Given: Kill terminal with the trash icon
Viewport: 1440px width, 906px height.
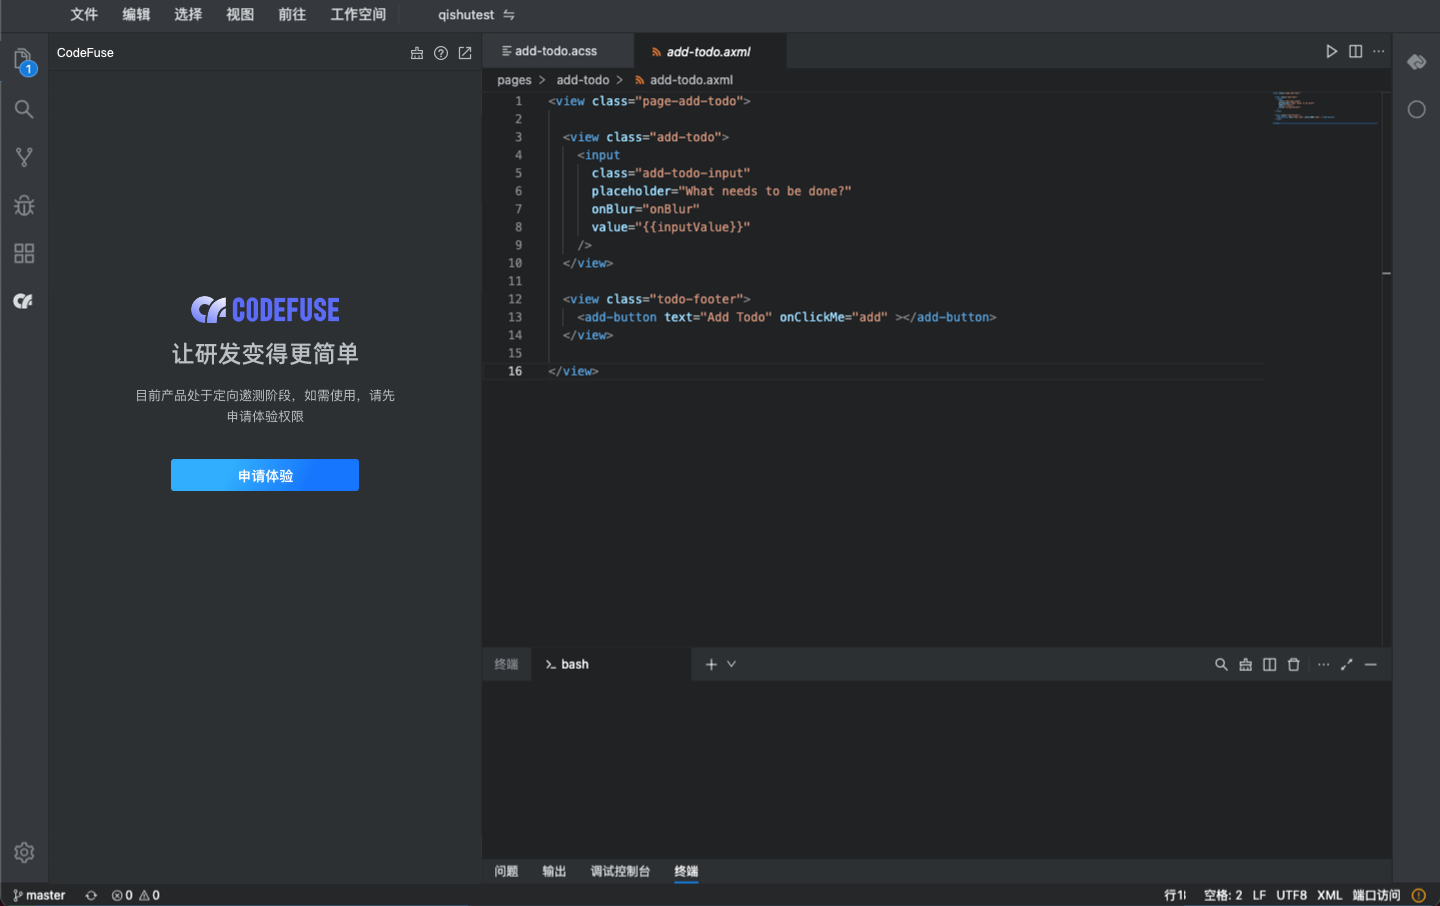Looking at the screenshot, I should click(1293, 664).
